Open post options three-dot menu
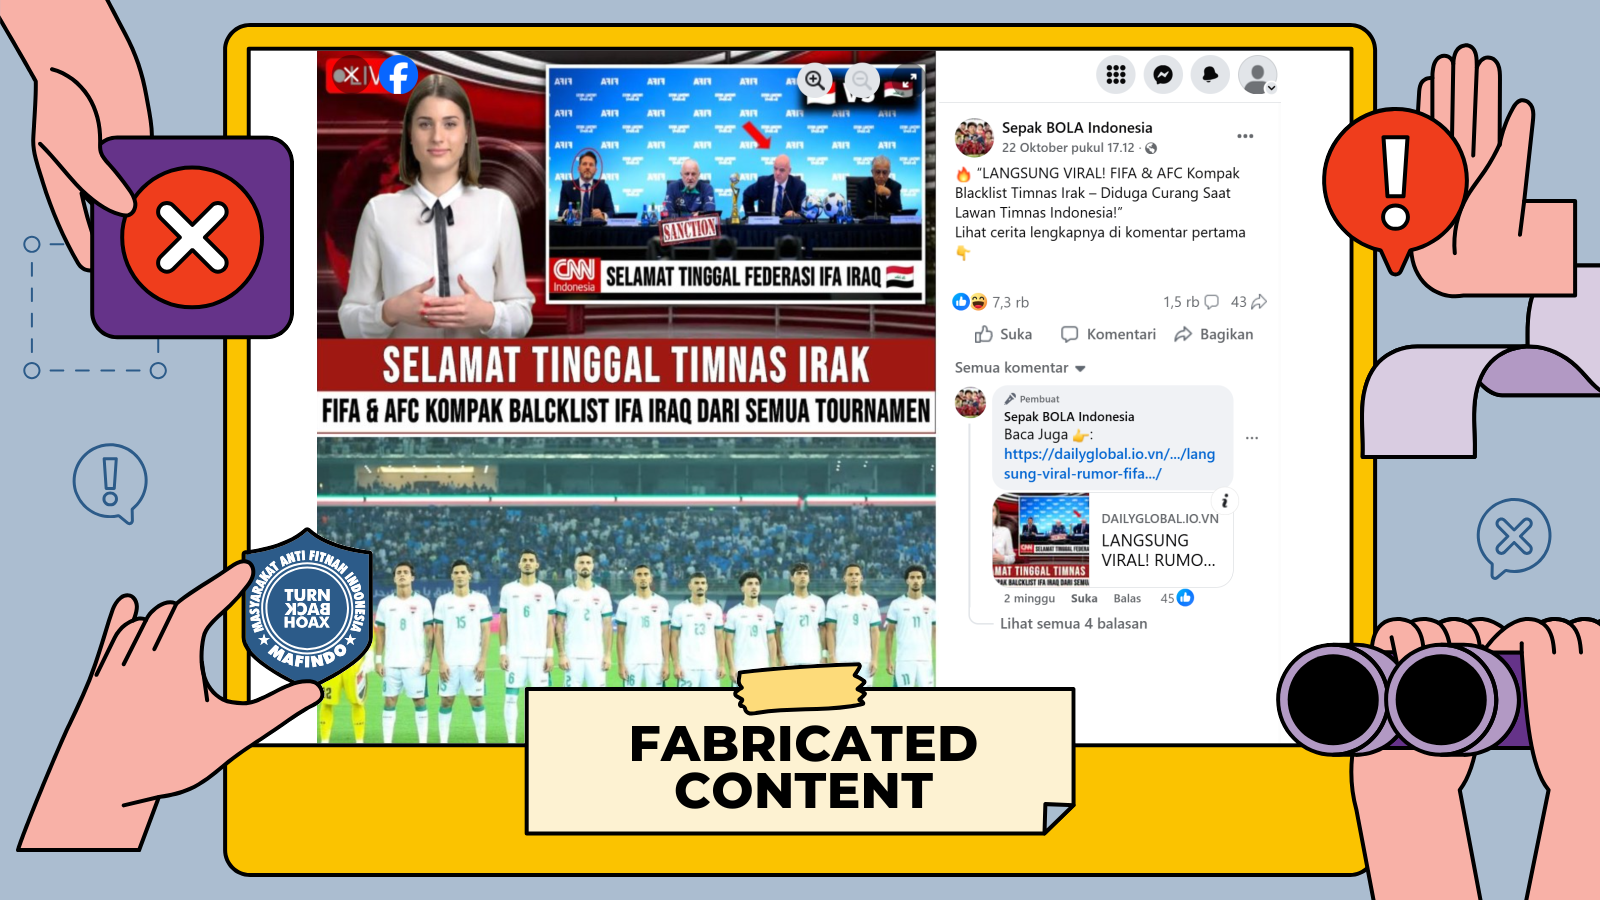1600x900 pixels. (1245, 136)
